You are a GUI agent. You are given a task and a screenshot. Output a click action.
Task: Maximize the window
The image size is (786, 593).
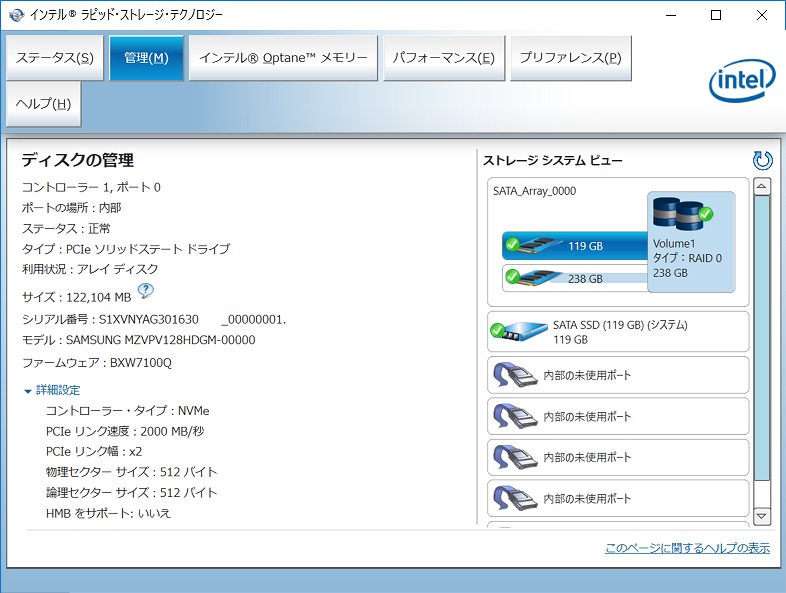pos(716,15)
